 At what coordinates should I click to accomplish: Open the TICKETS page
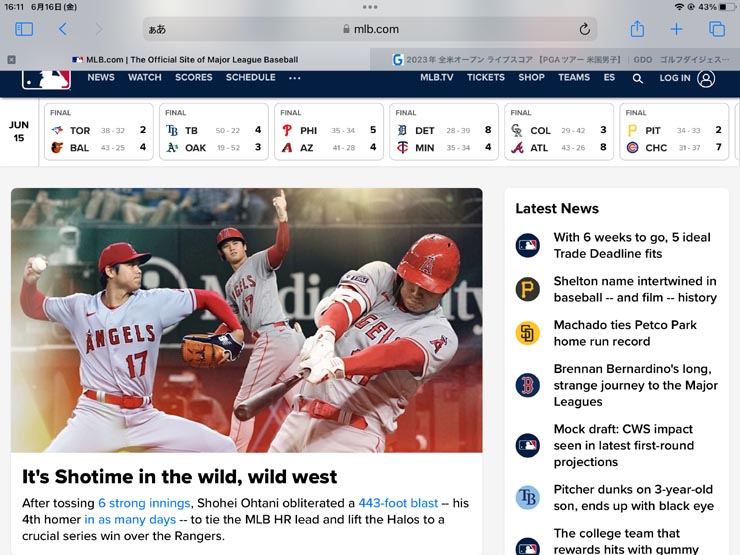[486, 77]
